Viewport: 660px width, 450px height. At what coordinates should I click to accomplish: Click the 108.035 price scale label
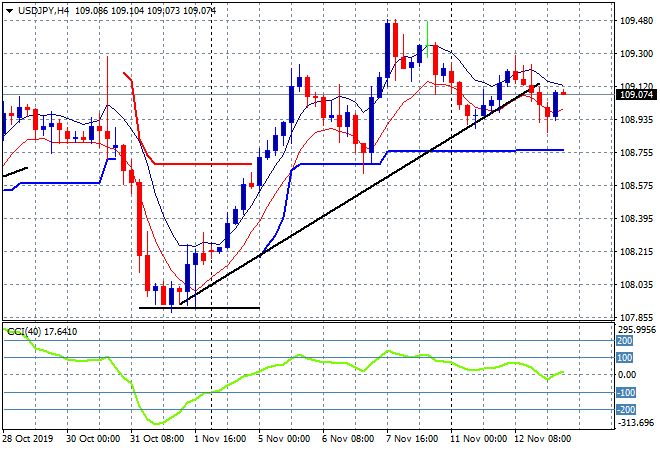pyautogui.click(x=636, y=285)
